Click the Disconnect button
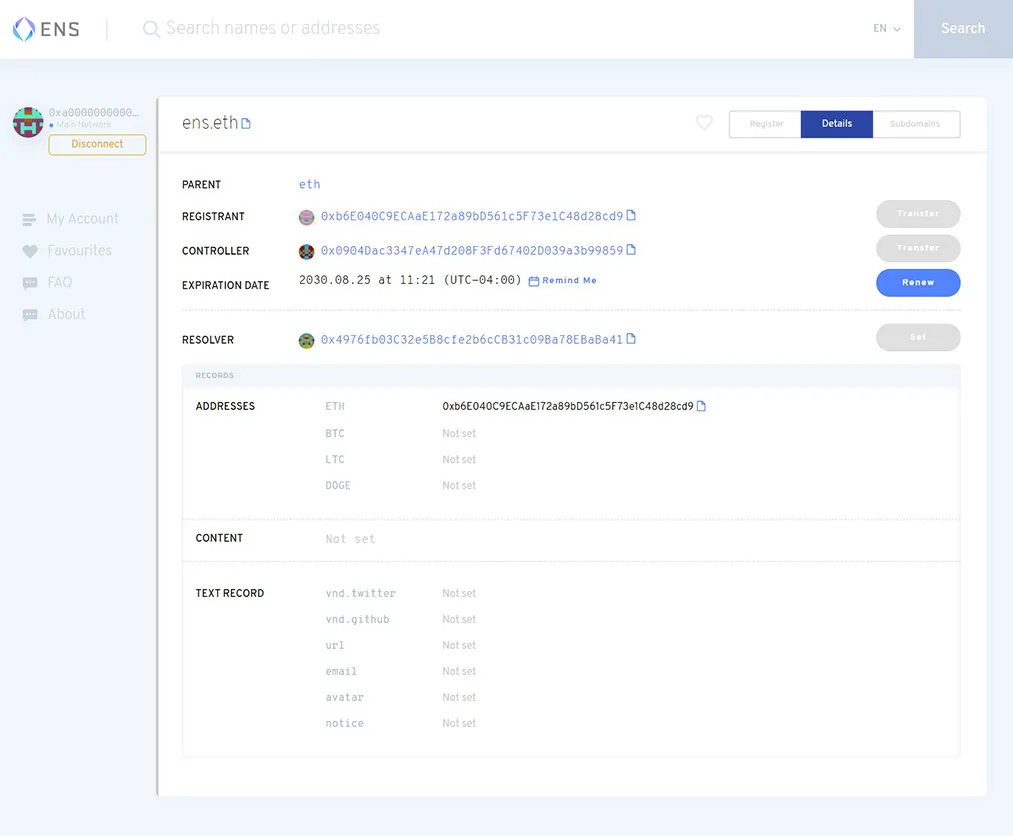1013x836 pixels. (x=97, y=144)
